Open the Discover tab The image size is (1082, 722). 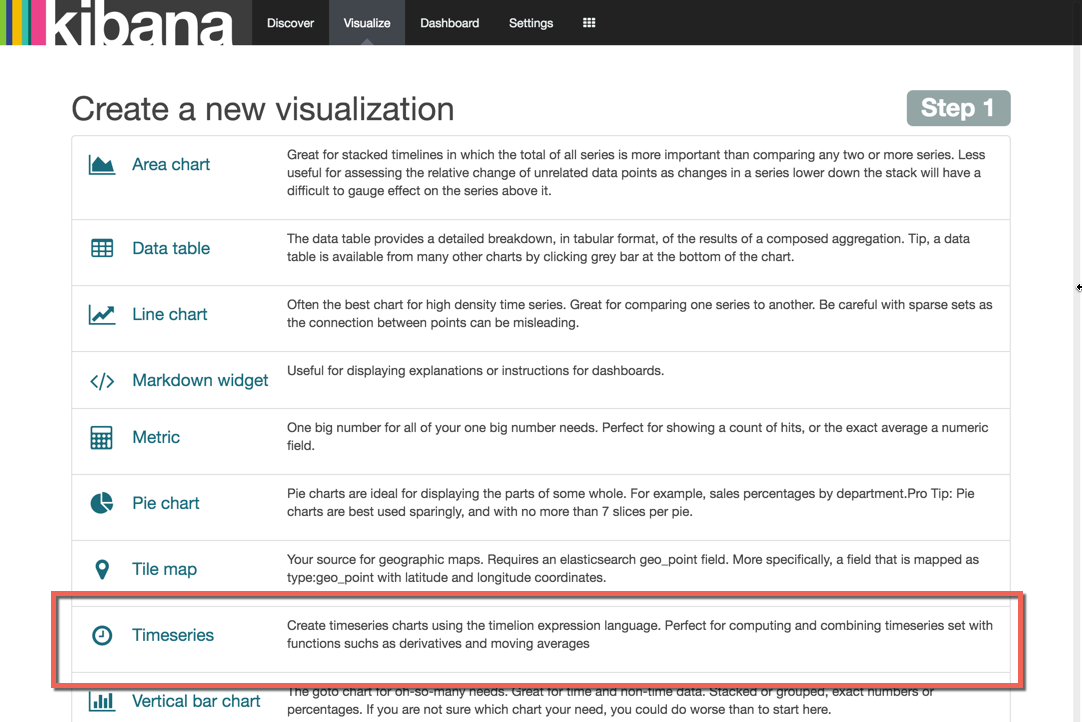(290, 23)
